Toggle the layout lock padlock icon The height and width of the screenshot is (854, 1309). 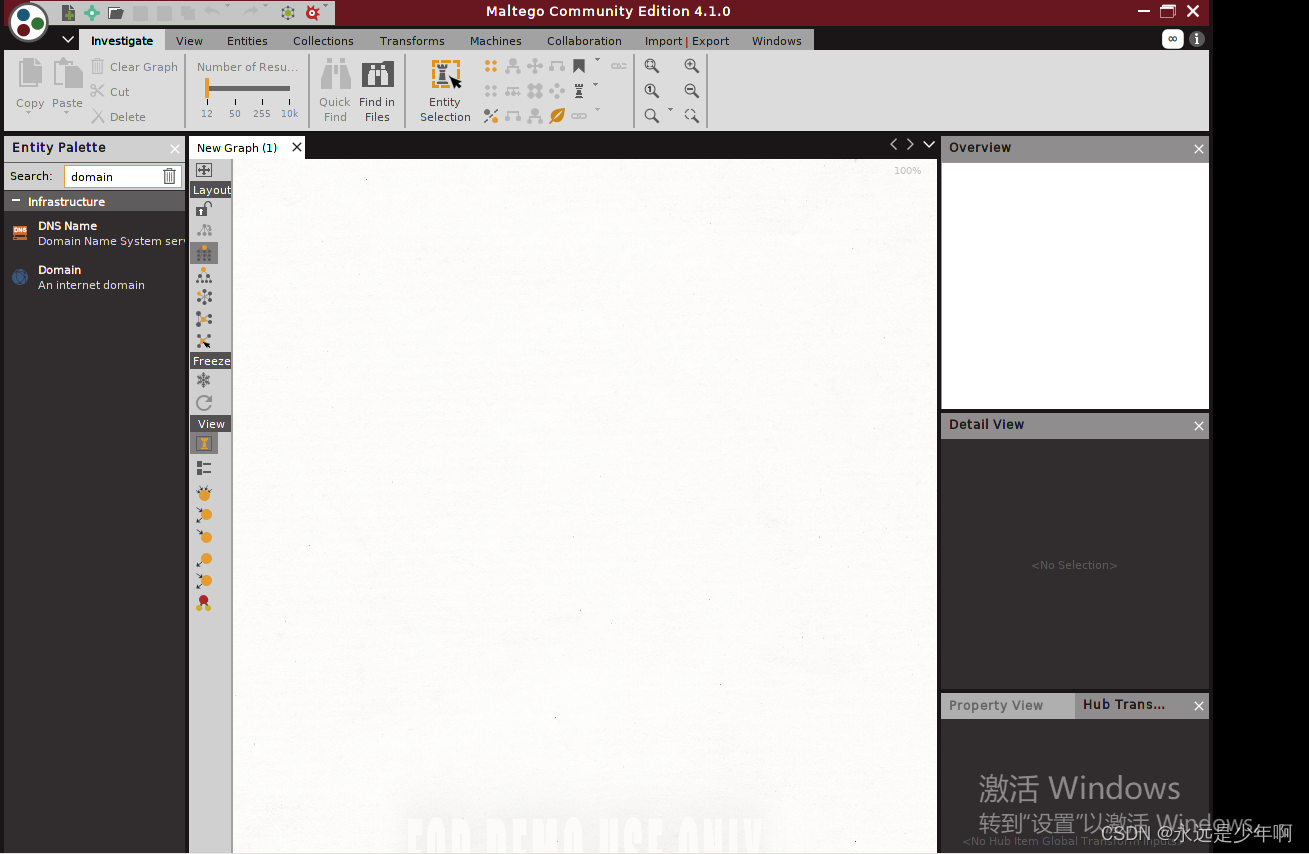click(x=204, y=209)
